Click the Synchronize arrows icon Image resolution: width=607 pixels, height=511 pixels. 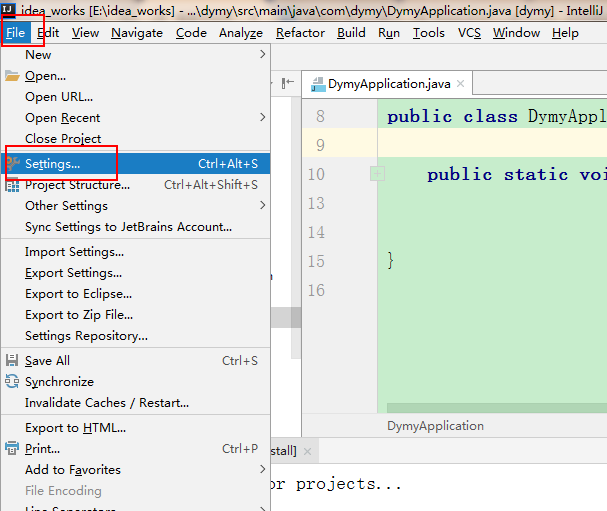pyautogui.click(x=12, y=381)
